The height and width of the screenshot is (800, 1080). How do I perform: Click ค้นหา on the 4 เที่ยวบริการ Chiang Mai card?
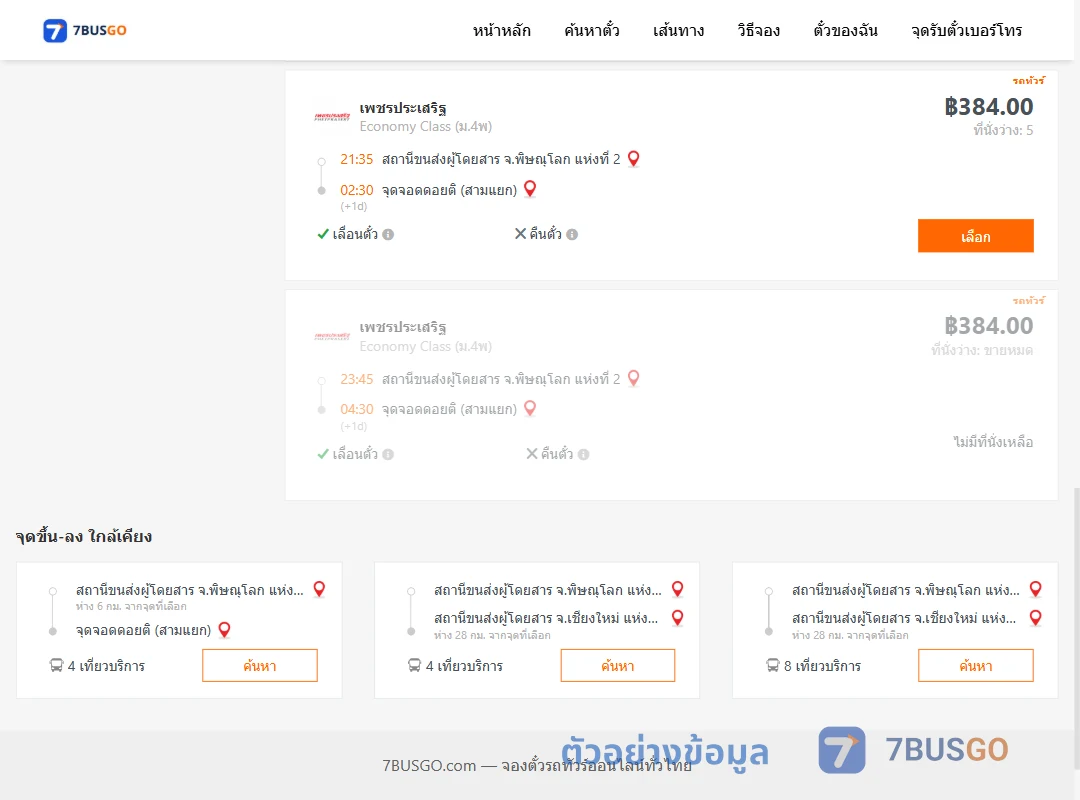coord(618,666)
